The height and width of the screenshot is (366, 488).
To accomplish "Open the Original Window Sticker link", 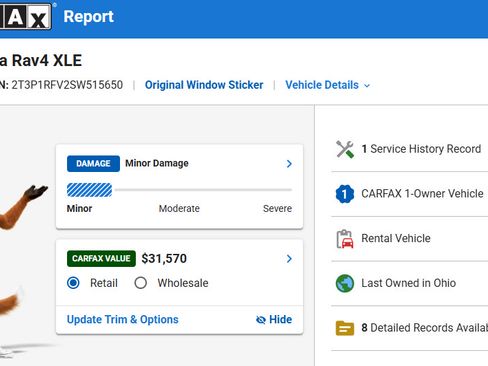I will click(x=204, y=85).
